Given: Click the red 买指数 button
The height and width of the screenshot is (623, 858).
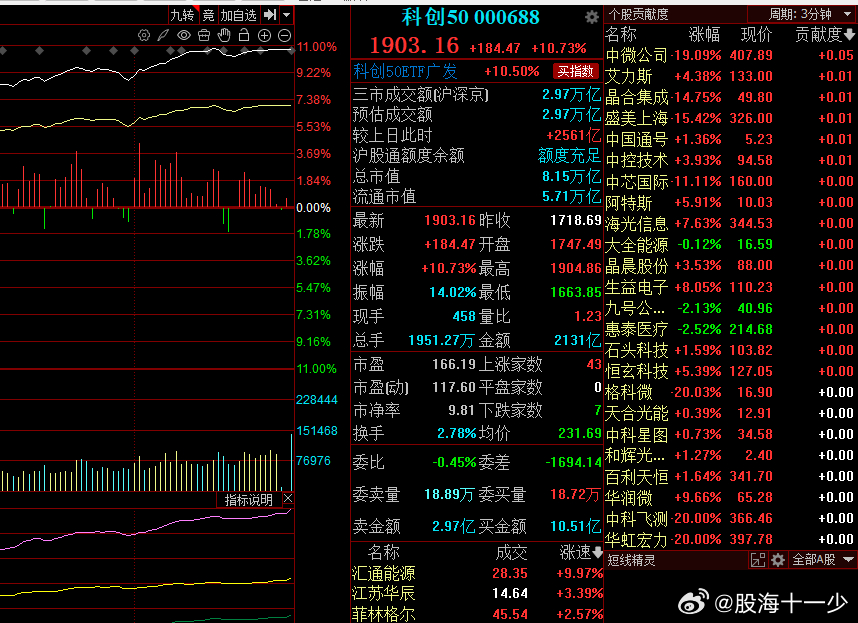Looking at the screenshot, I should point(576,71).
